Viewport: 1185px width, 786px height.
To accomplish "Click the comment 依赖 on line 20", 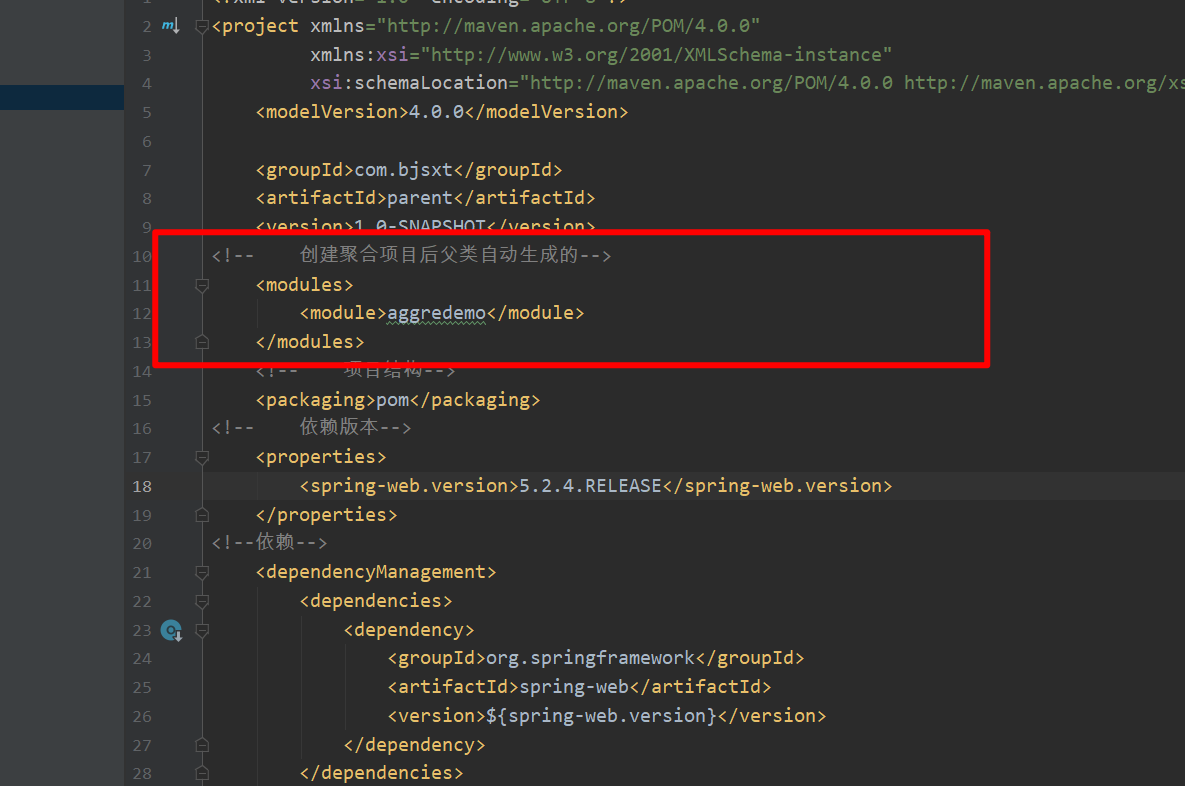I will (x=275, y=543).
